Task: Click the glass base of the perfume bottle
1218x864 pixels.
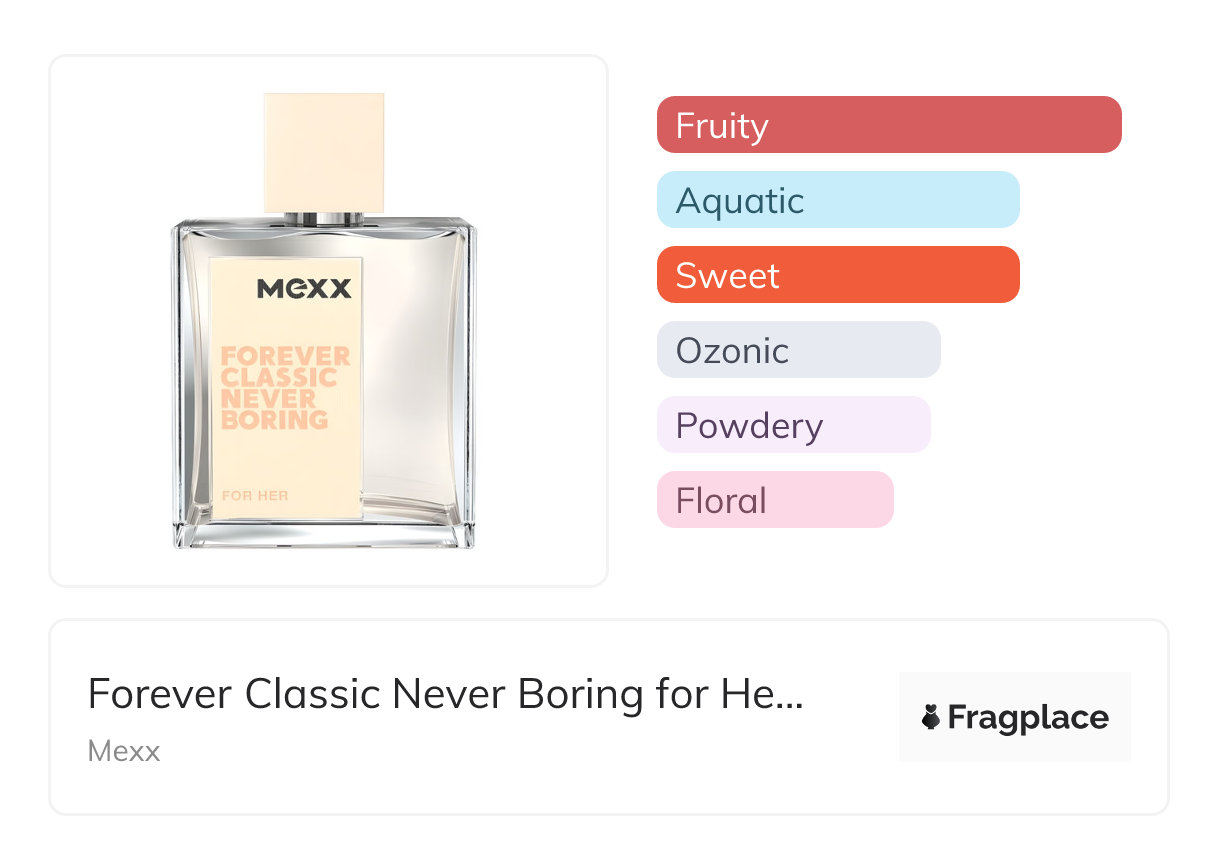Action: pyautogui.click(x=323, y=535)
